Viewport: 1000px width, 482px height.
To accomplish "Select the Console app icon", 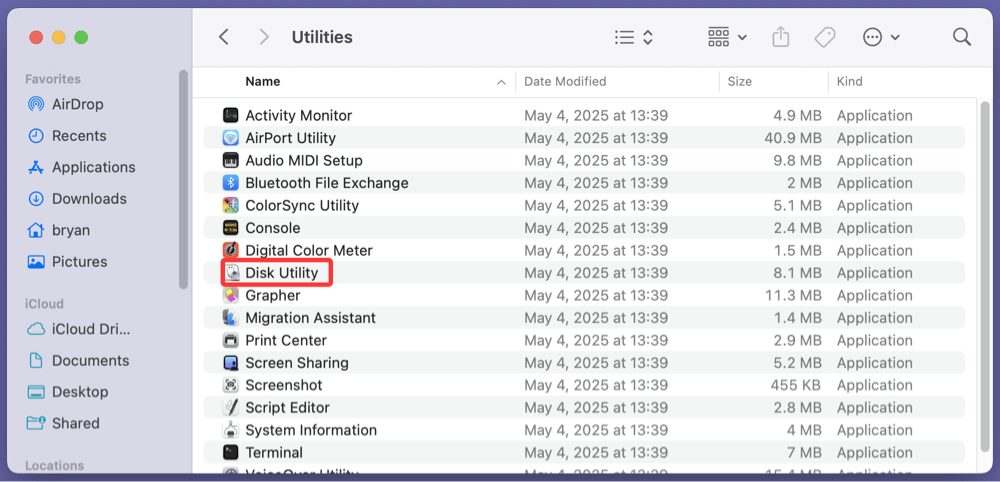I will tap(230, 228).
